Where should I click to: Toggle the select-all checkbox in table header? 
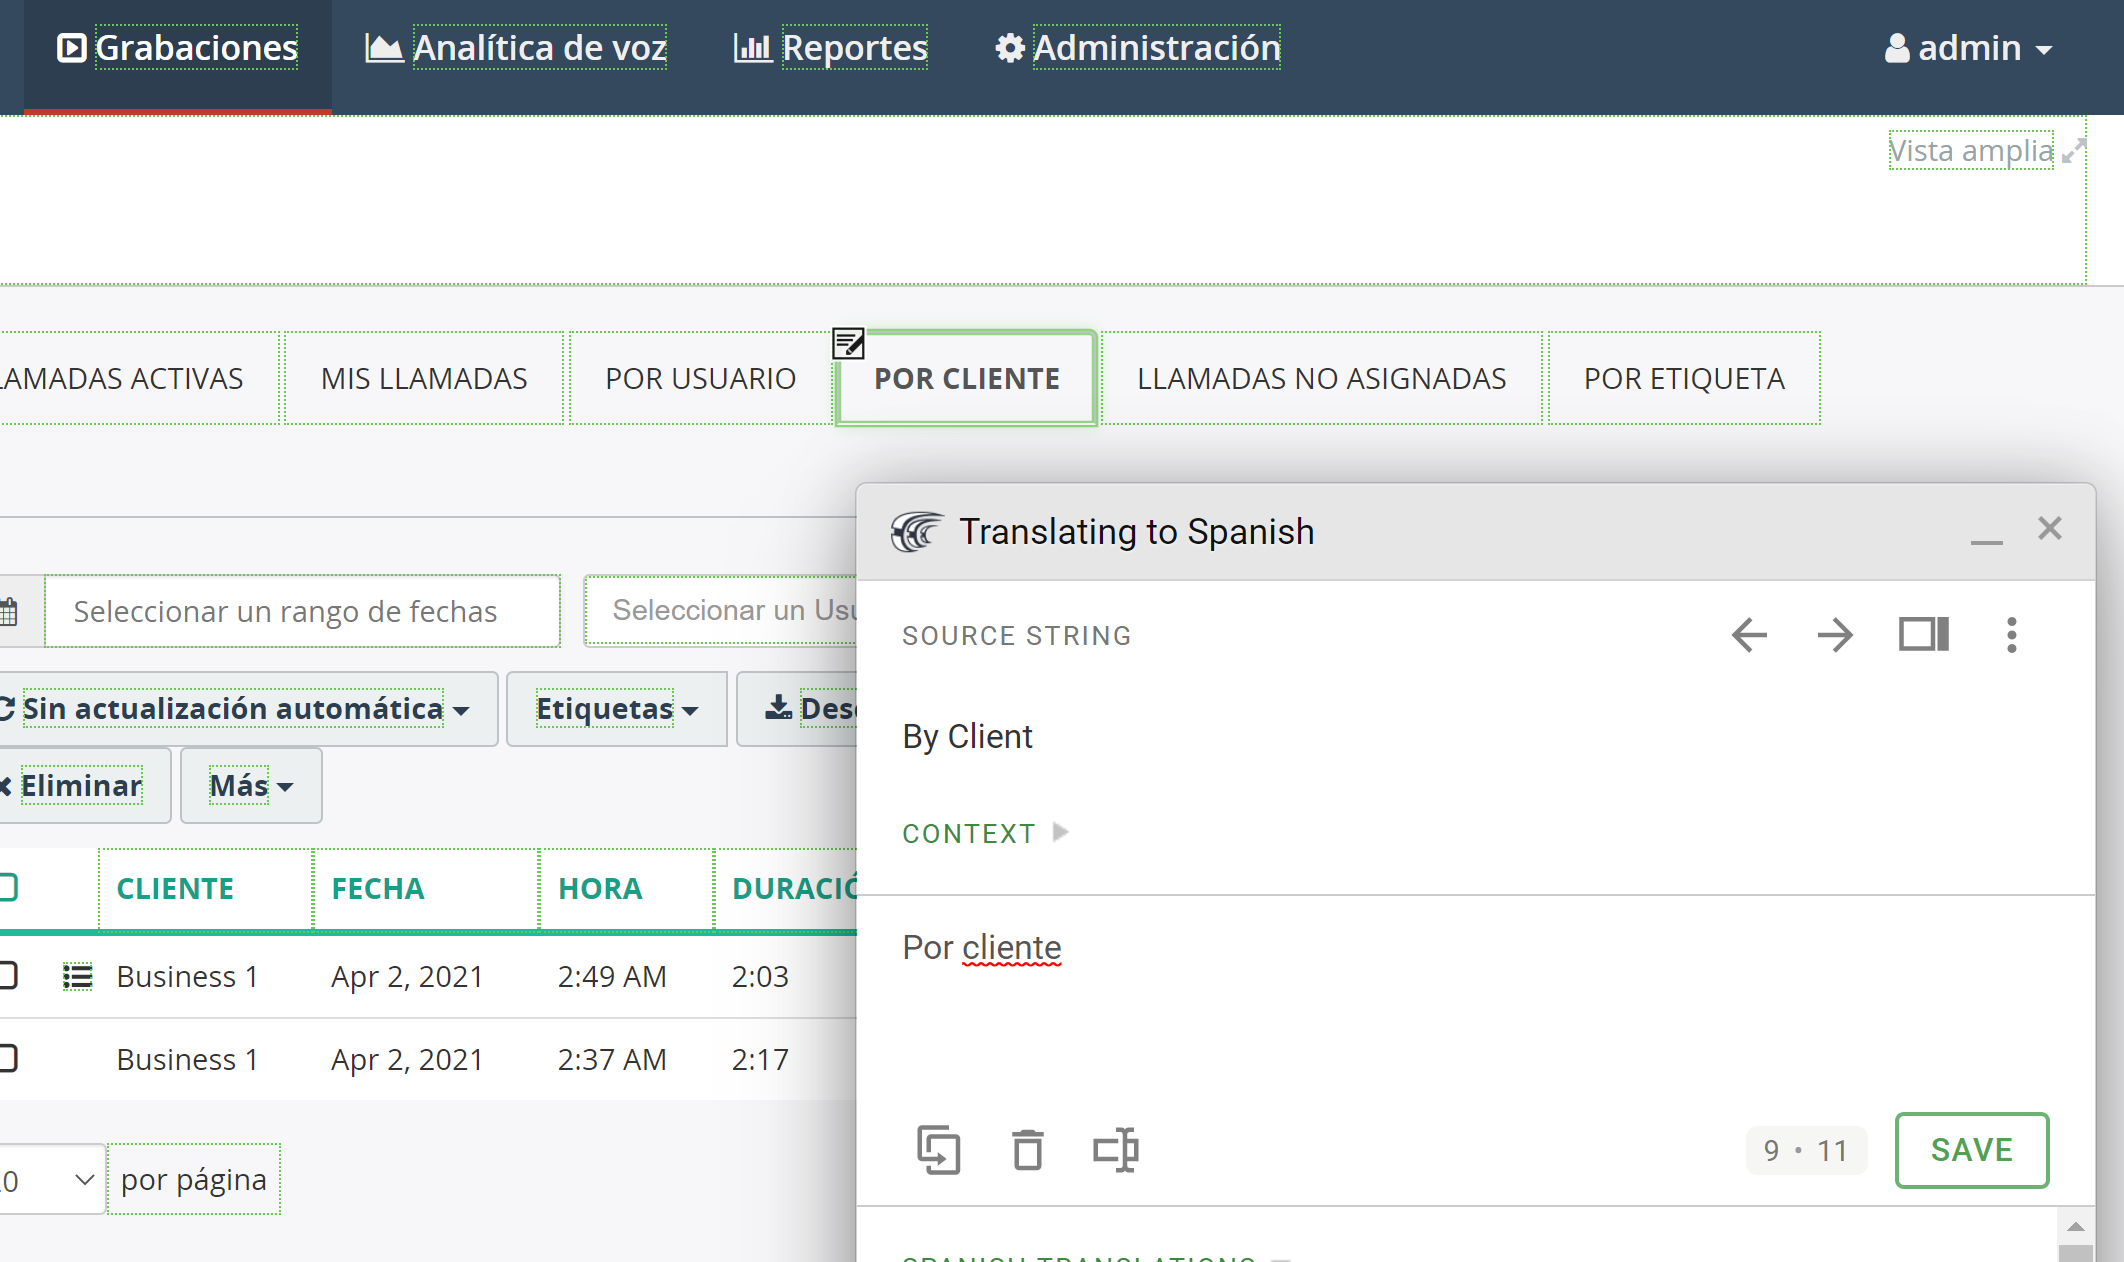pyautogui.click(x=8, y=887)
